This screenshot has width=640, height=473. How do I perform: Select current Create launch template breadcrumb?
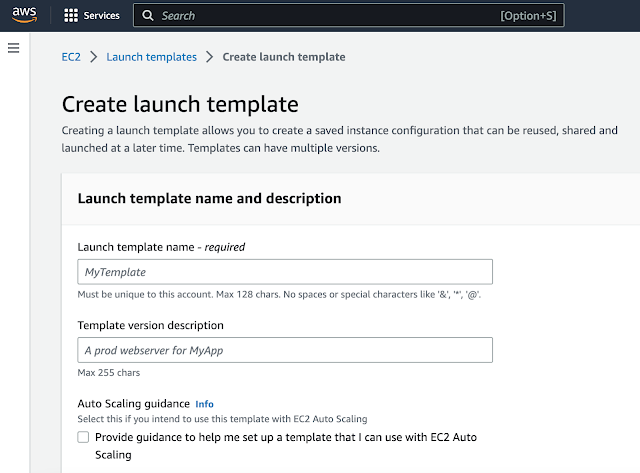point(284,57)
